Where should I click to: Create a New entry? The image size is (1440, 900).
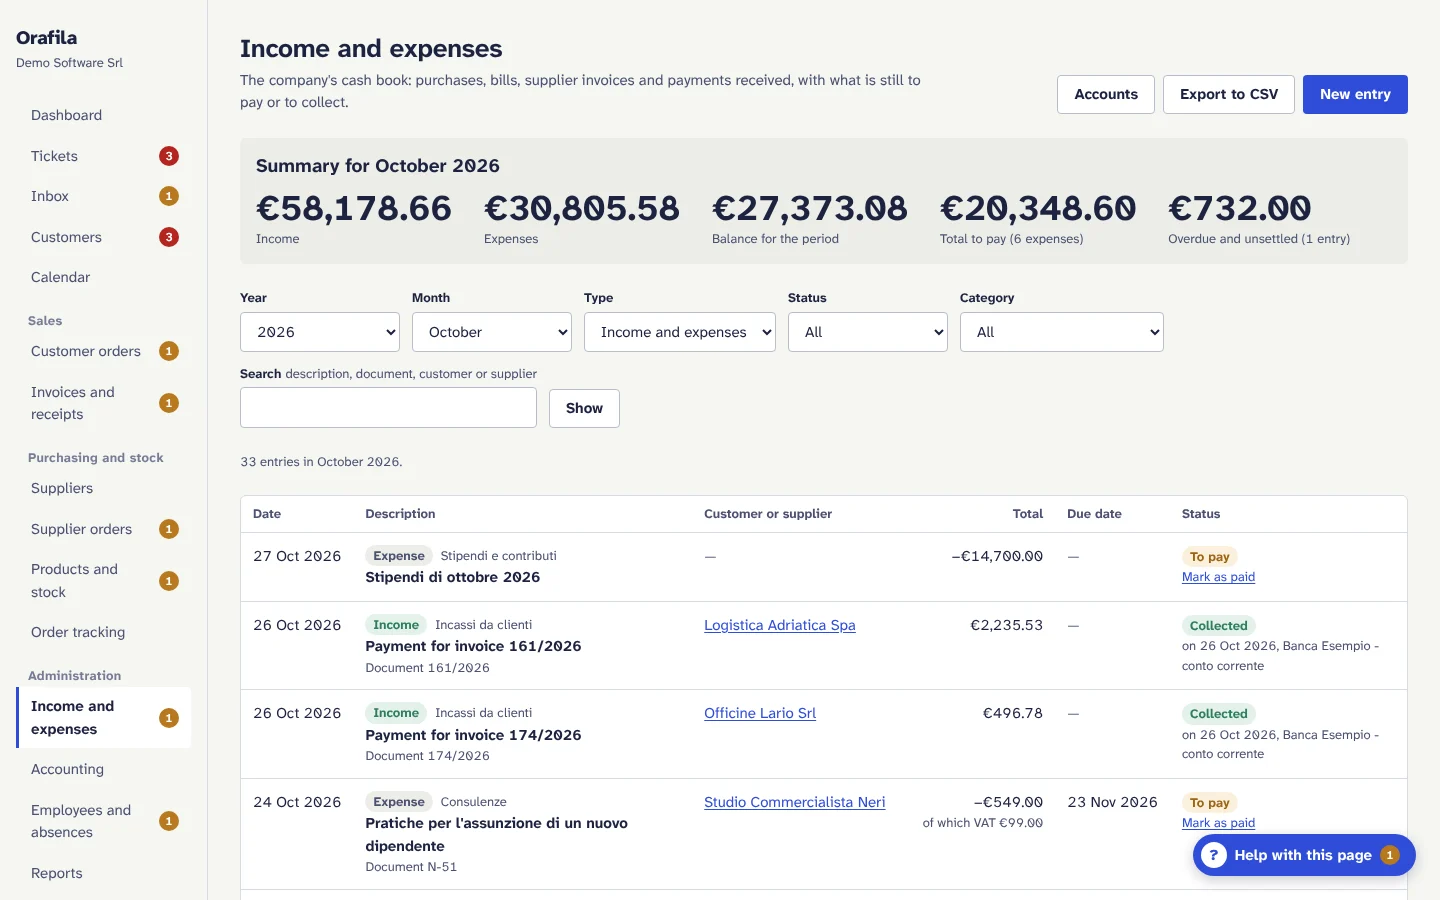point(1355,94)
